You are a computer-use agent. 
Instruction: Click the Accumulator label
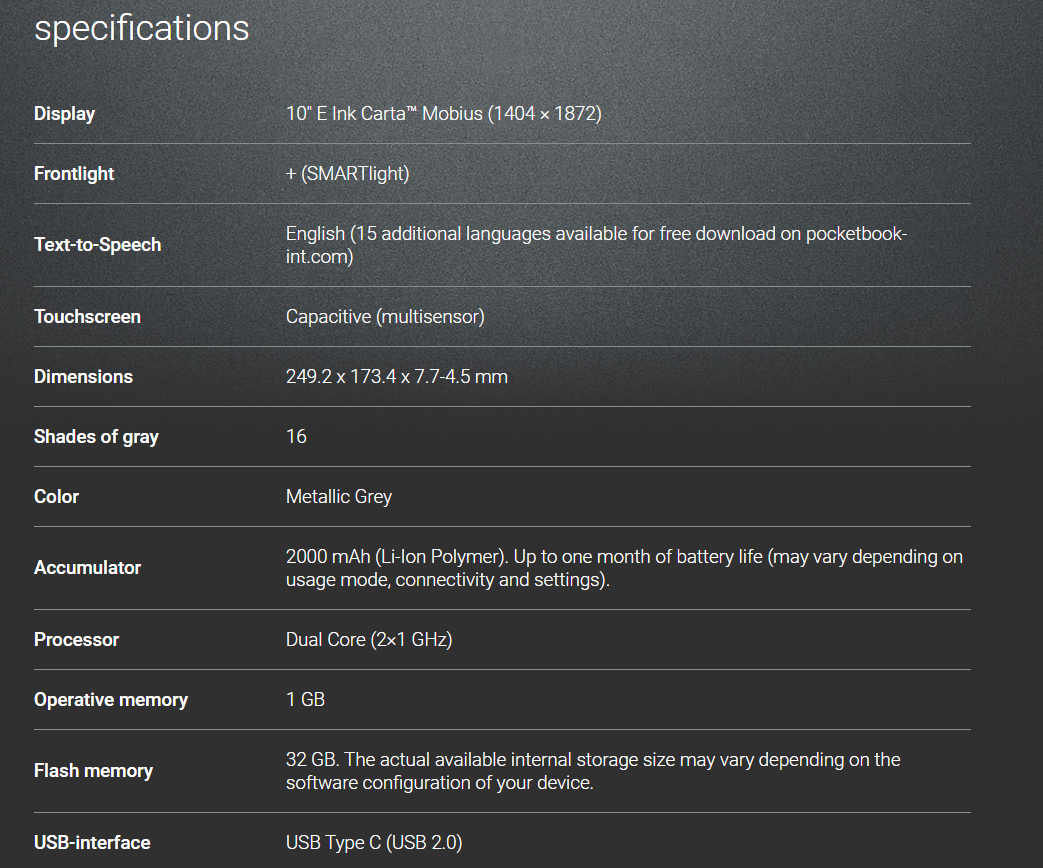point(87,568)
